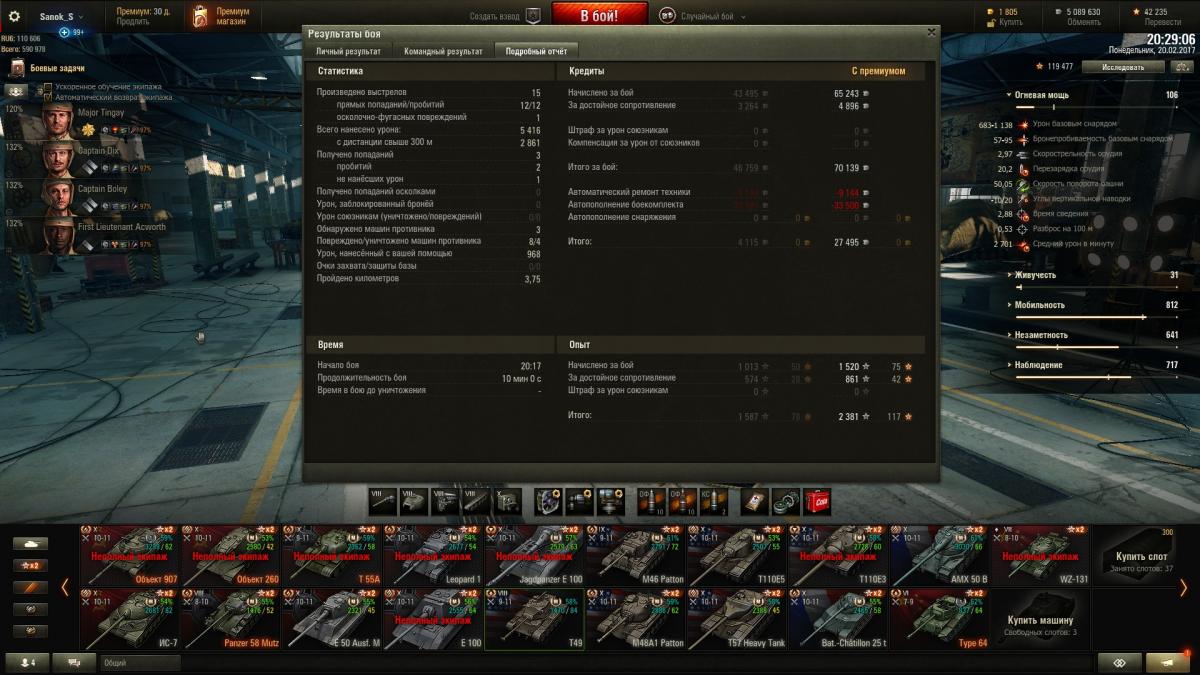Toggle the tank-type carousel filter button at top
Viewport: 1200px width, 675px height.
pyautogui.click(x=30, y=544)
